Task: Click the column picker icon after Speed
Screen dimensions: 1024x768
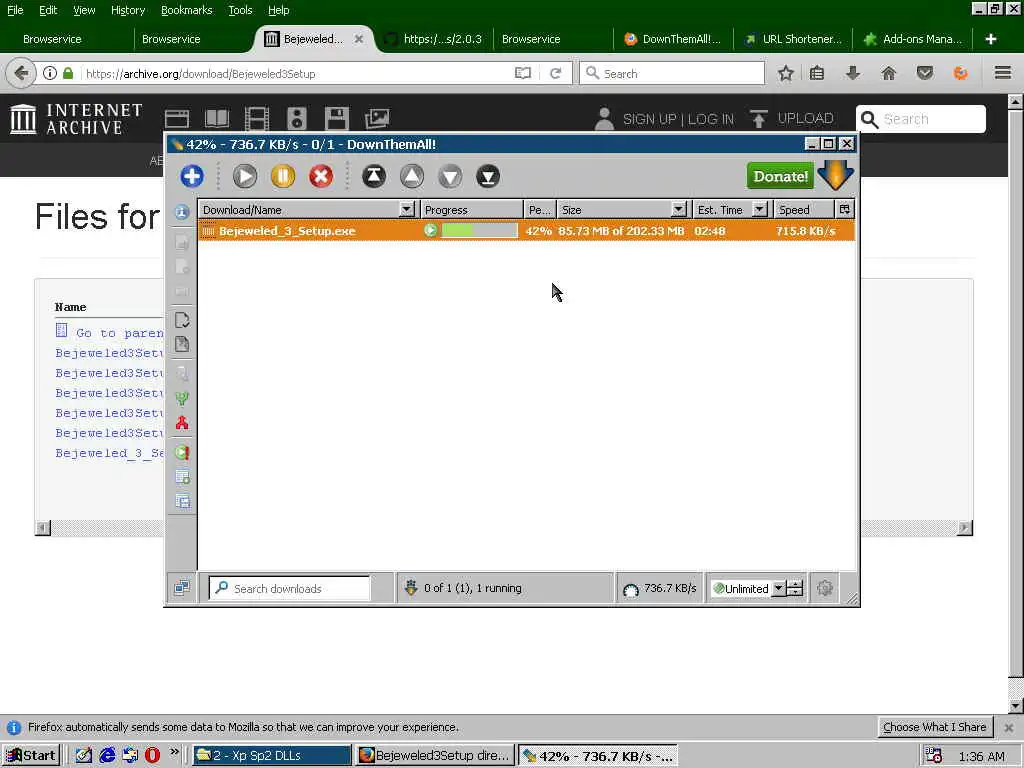Action: pos(844,210)
